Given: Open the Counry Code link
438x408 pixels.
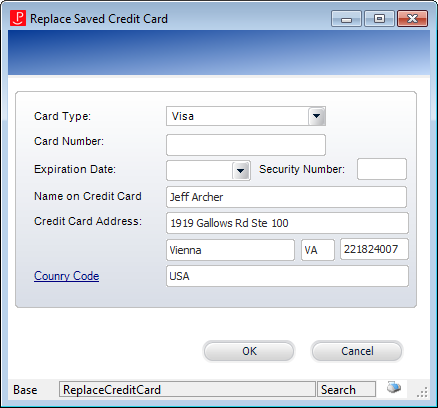Looking at the screenshot, I should point(66,276).
